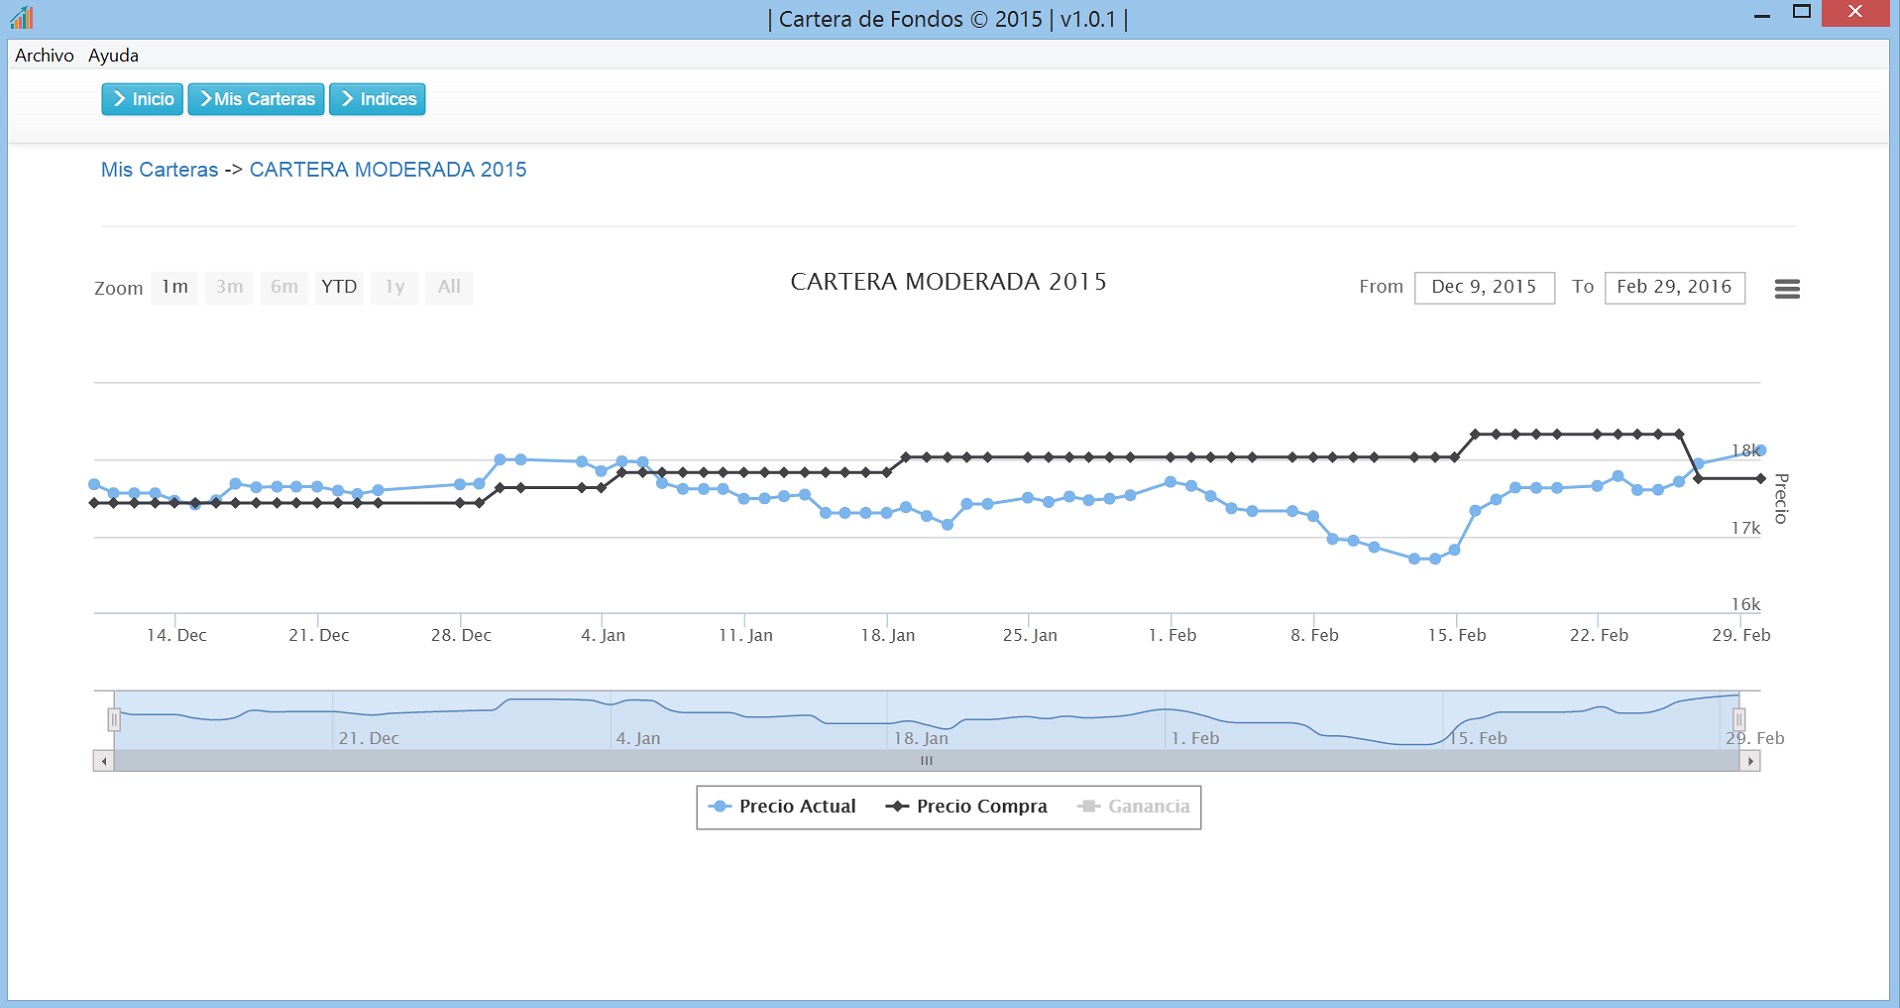Open the Ayuda menu
Screen dimensions: 1900x1008
[113, 55]
